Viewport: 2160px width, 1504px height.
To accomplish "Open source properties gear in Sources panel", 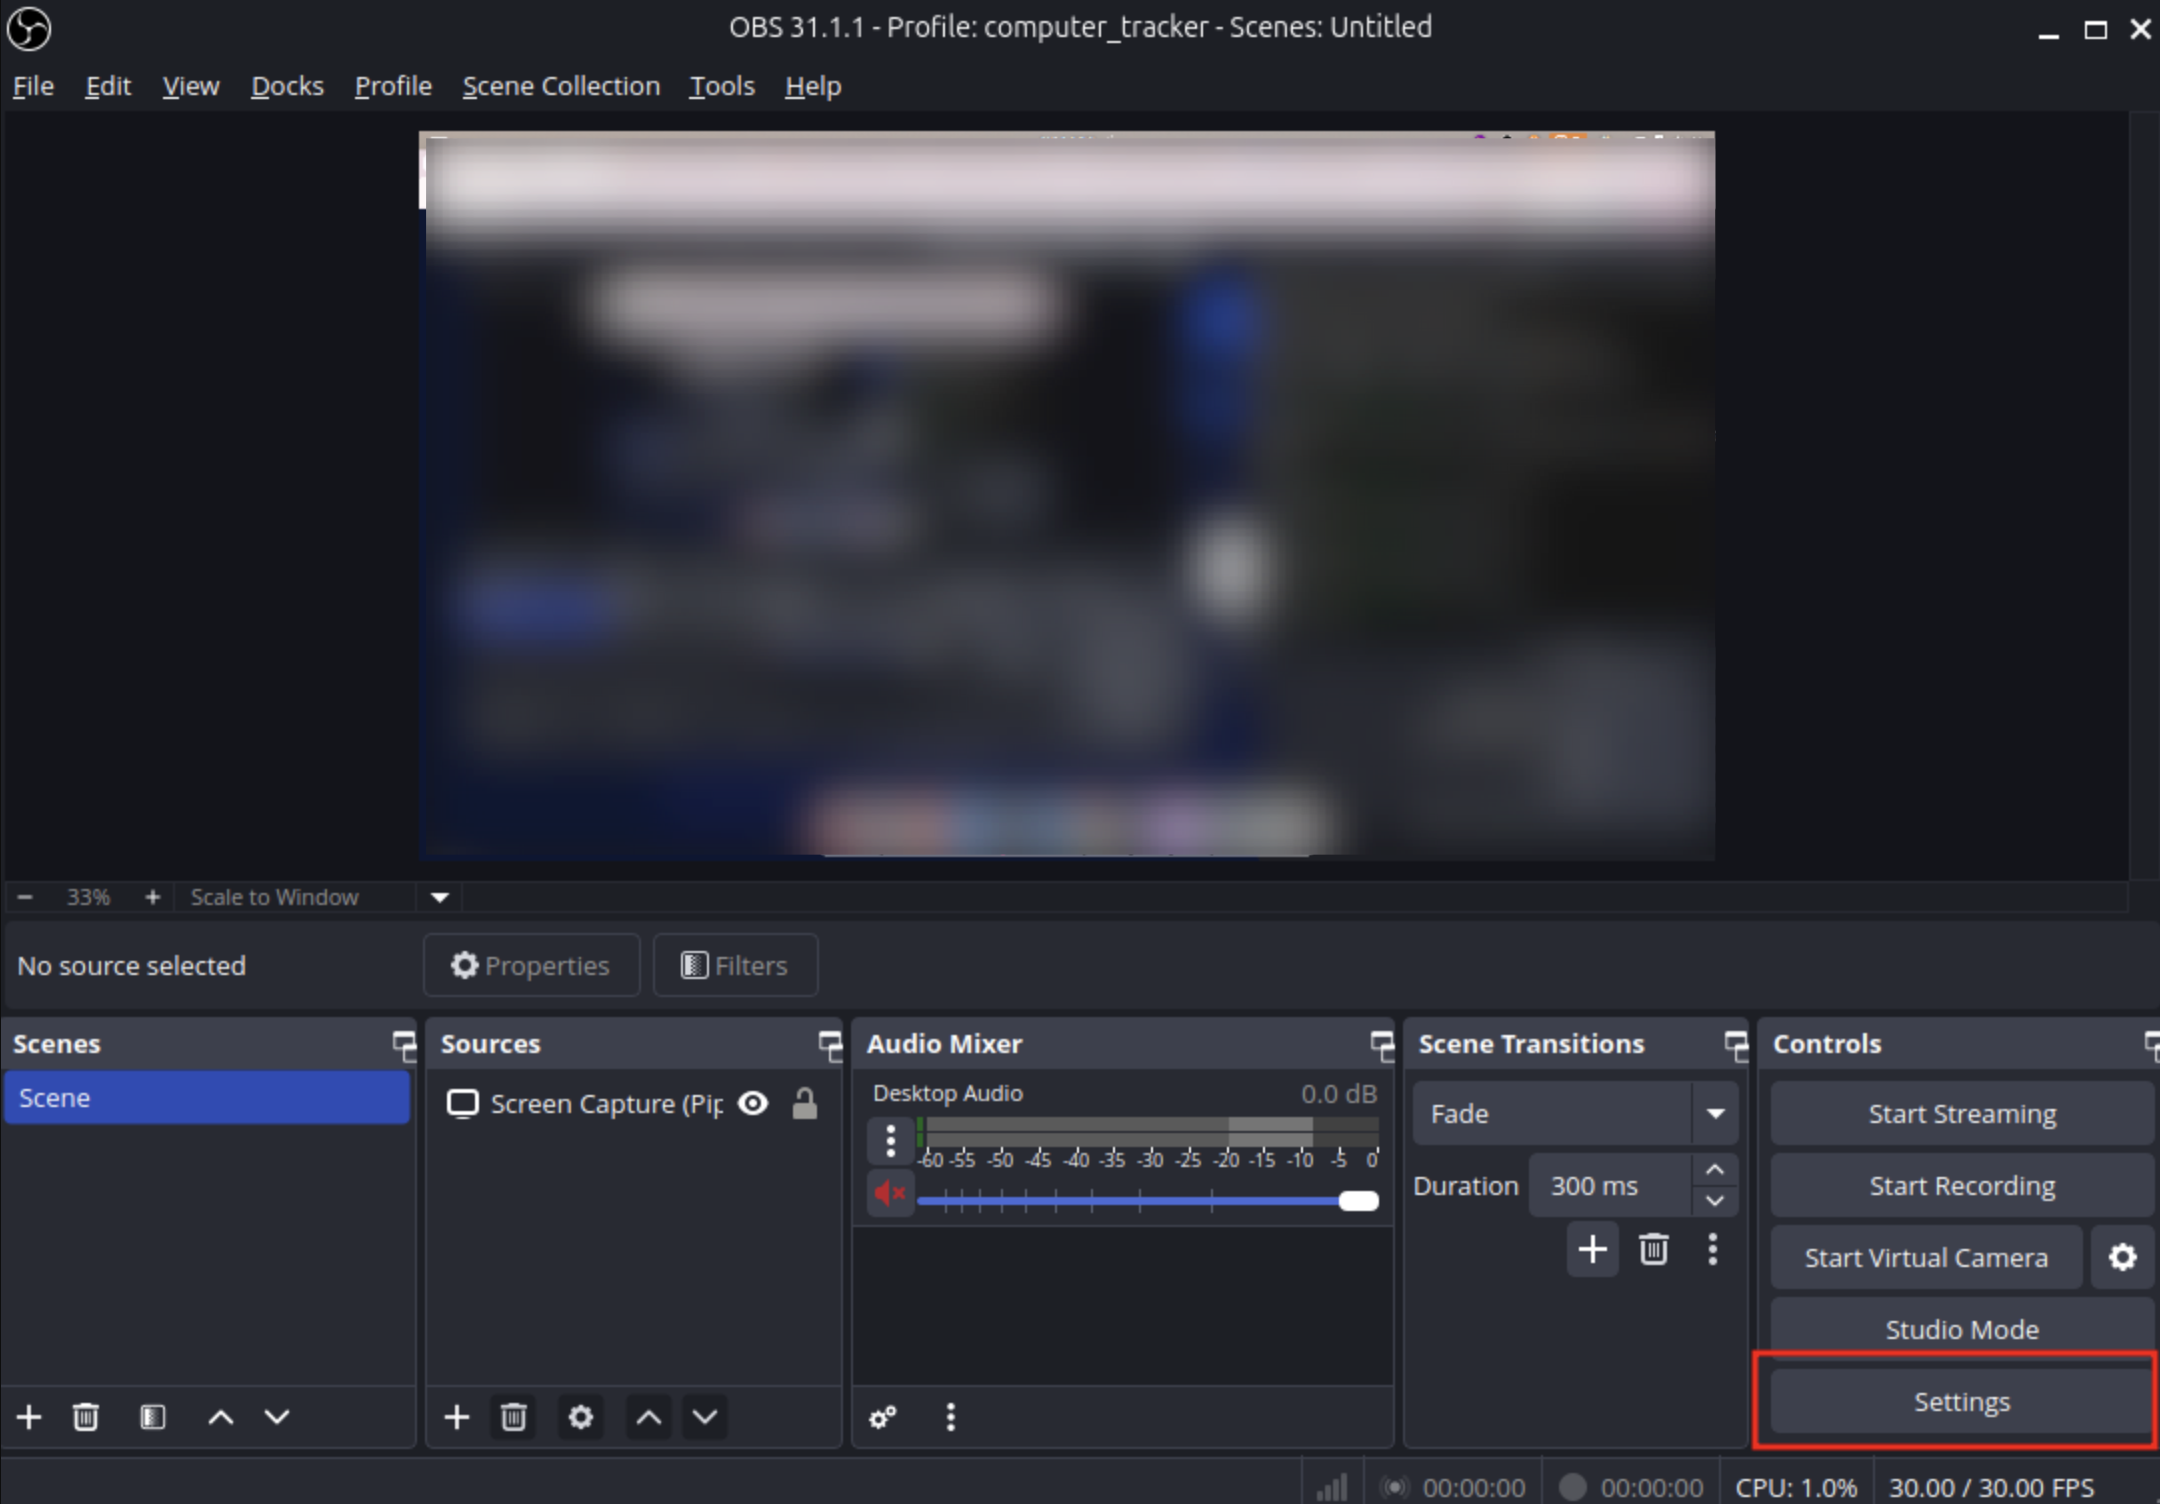I will [581, 1417].
